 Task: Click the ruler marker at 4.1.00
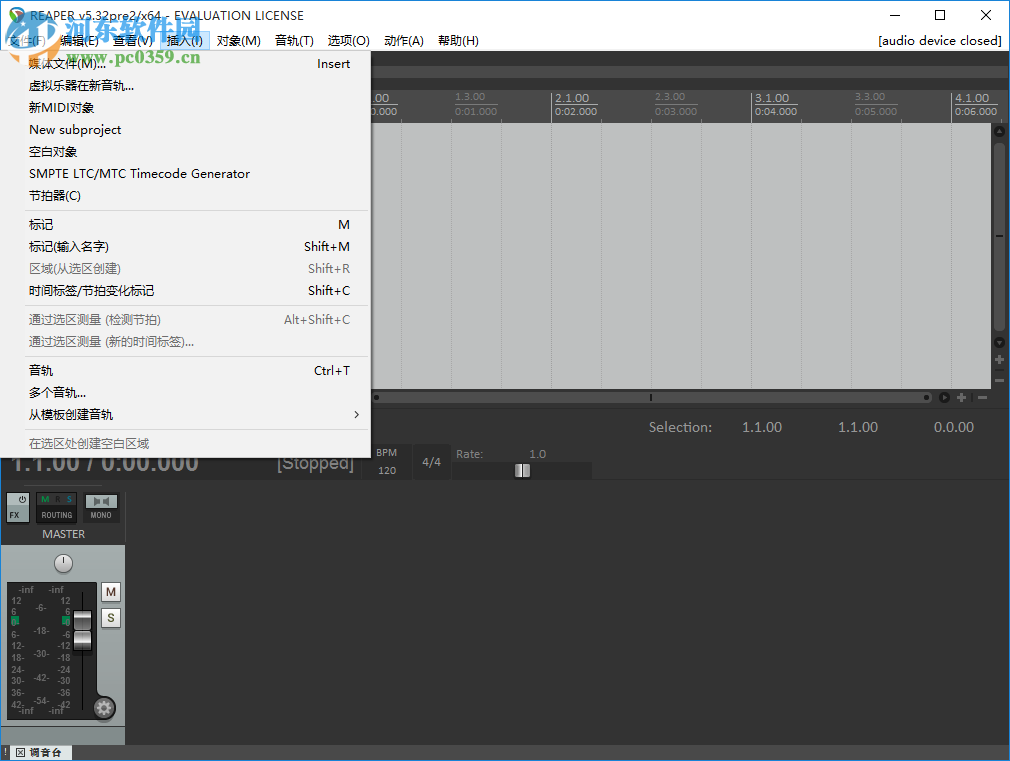[971, 98]
